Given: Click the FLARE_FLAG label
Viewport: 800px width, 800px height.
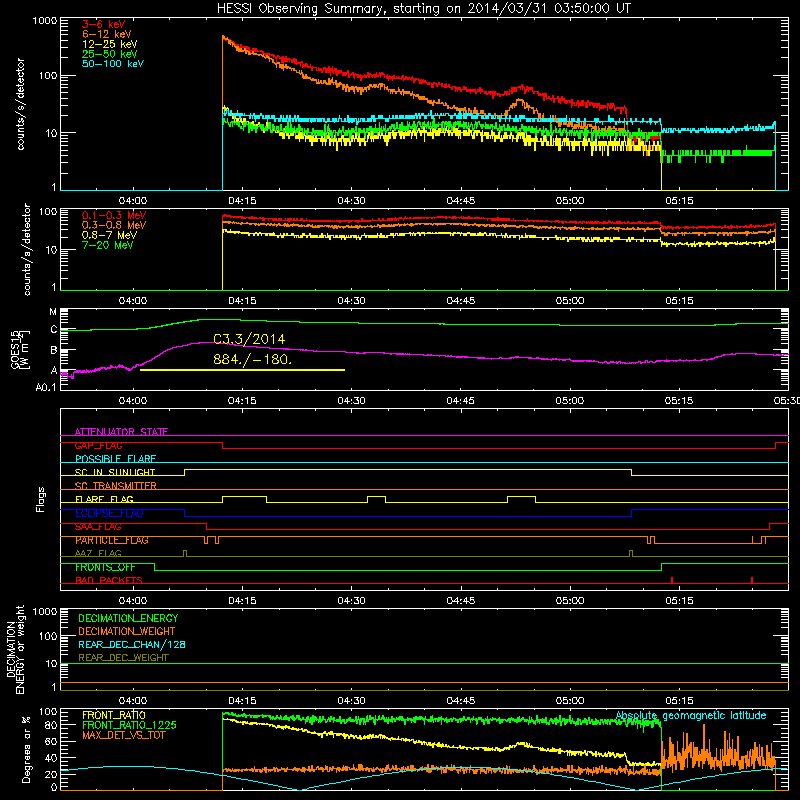Looking at the screenshot, I should pos(104,499).
